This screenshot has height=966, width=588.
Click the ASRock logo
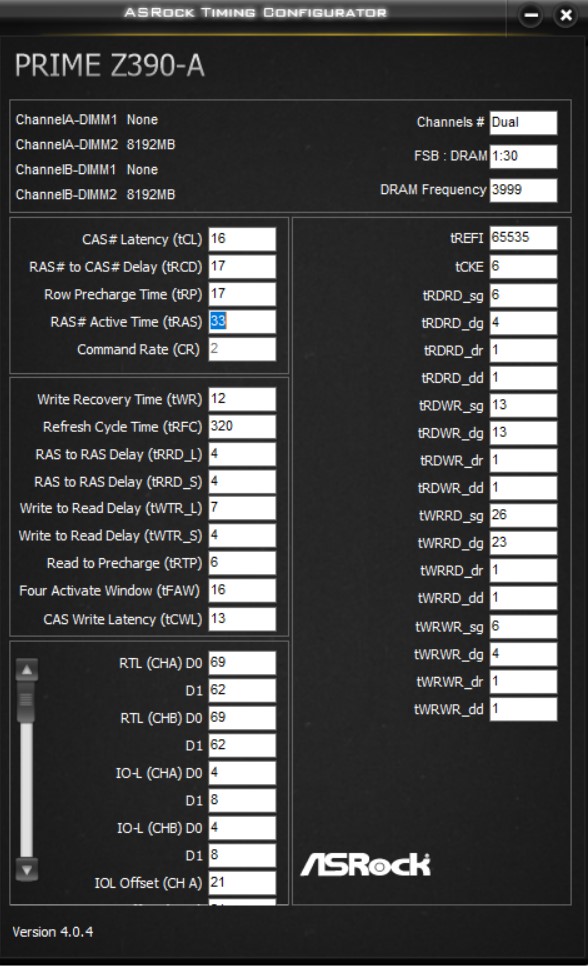pyautogui.click(x=365, y=864)
